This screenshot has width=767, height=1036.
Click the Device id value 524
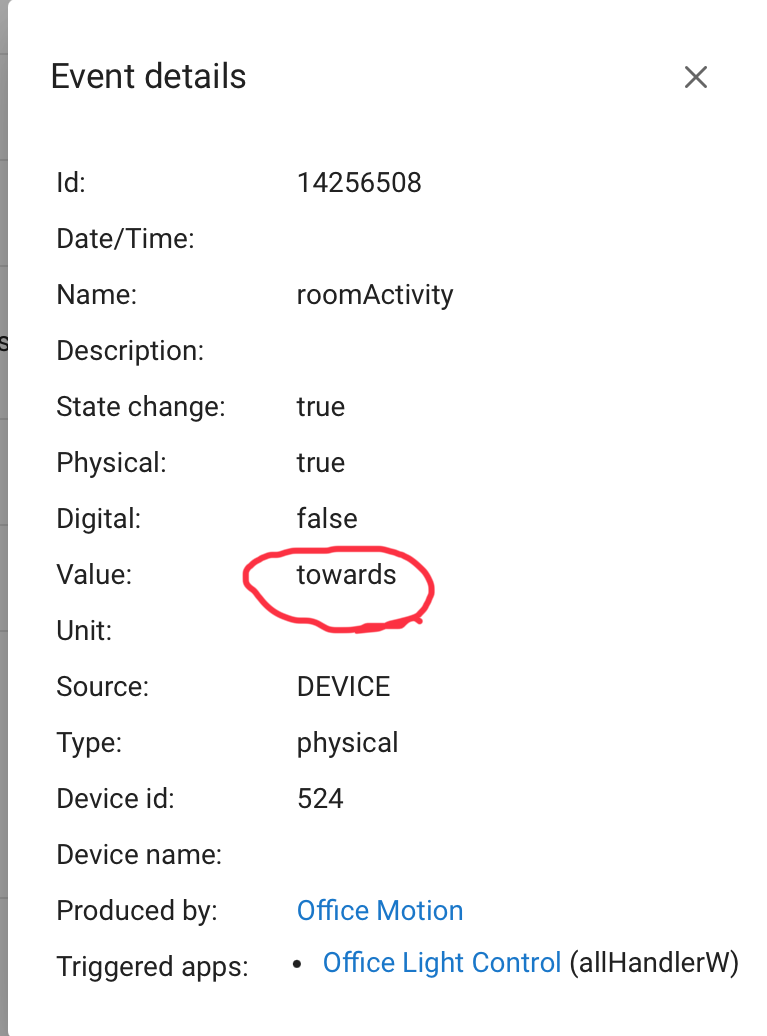[320, 799]
